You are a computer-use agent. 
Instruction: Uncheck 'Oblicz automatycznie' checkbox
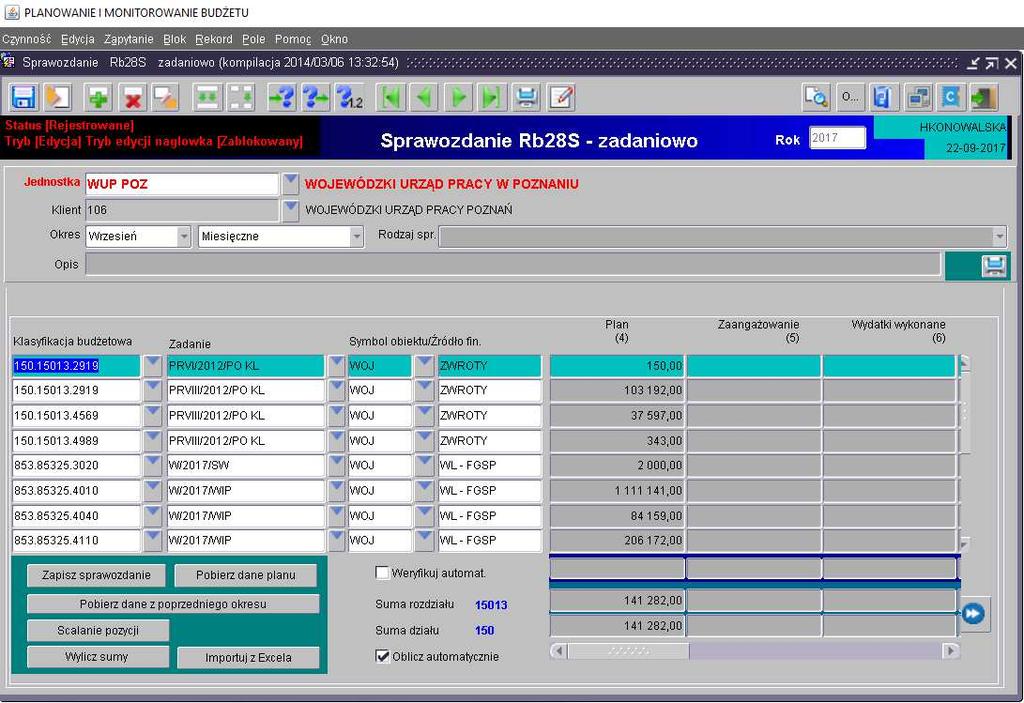point(383,656)
